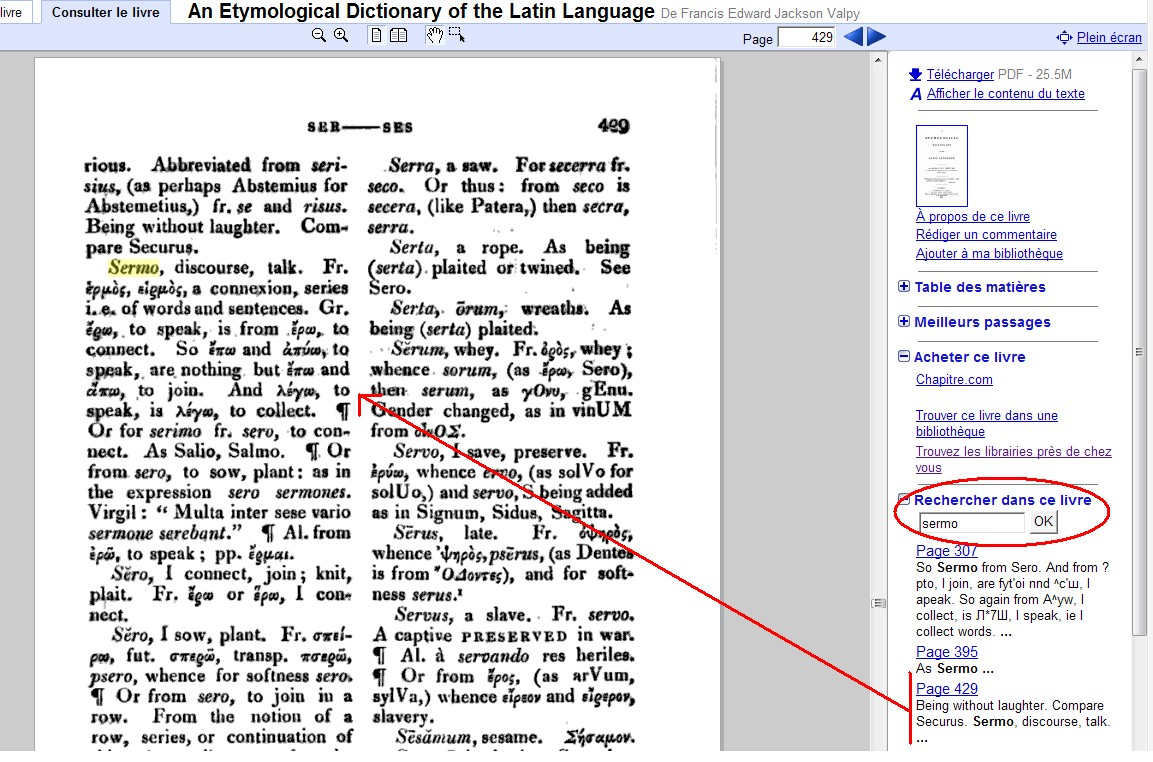Image resolution: width=1153 pixels, height=762 pixels.
Task: Click the OK search button
Action: point(1043,522)
